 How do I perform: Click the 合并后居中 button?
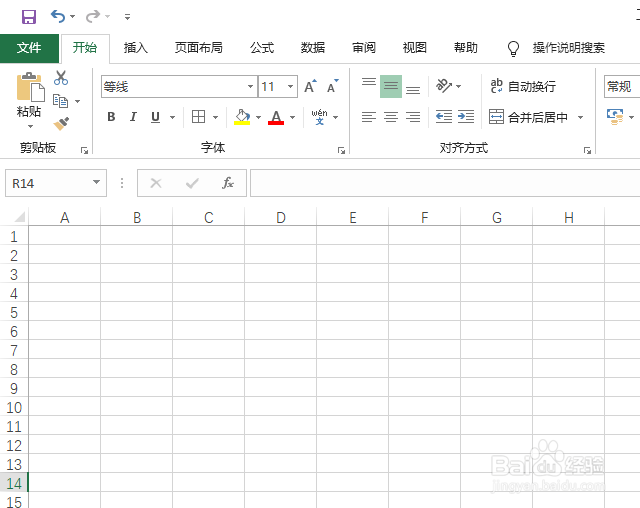click(529, 117)
